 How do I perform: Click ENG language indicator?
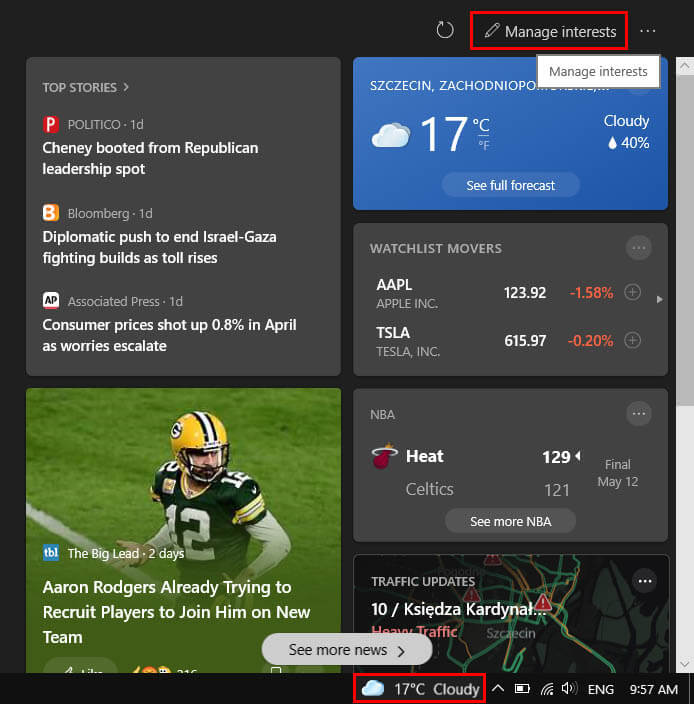point(601,689)
